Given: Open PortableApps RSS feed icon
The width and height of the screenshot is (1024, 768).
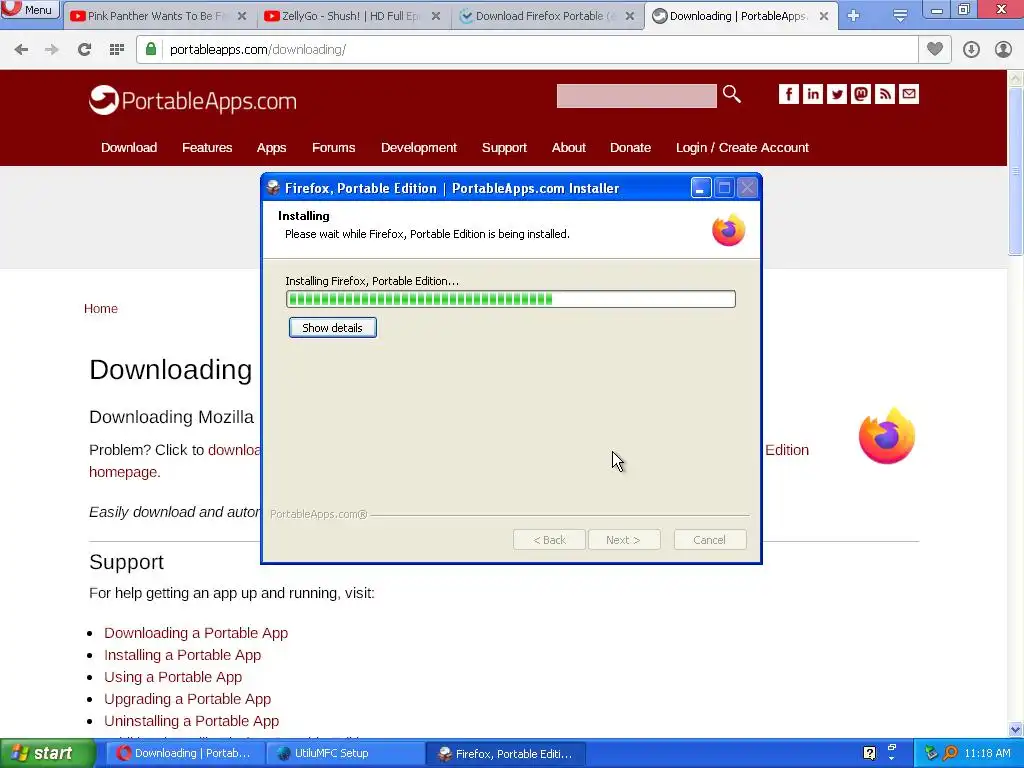Looking at the screenshot, I should point(884,94).
